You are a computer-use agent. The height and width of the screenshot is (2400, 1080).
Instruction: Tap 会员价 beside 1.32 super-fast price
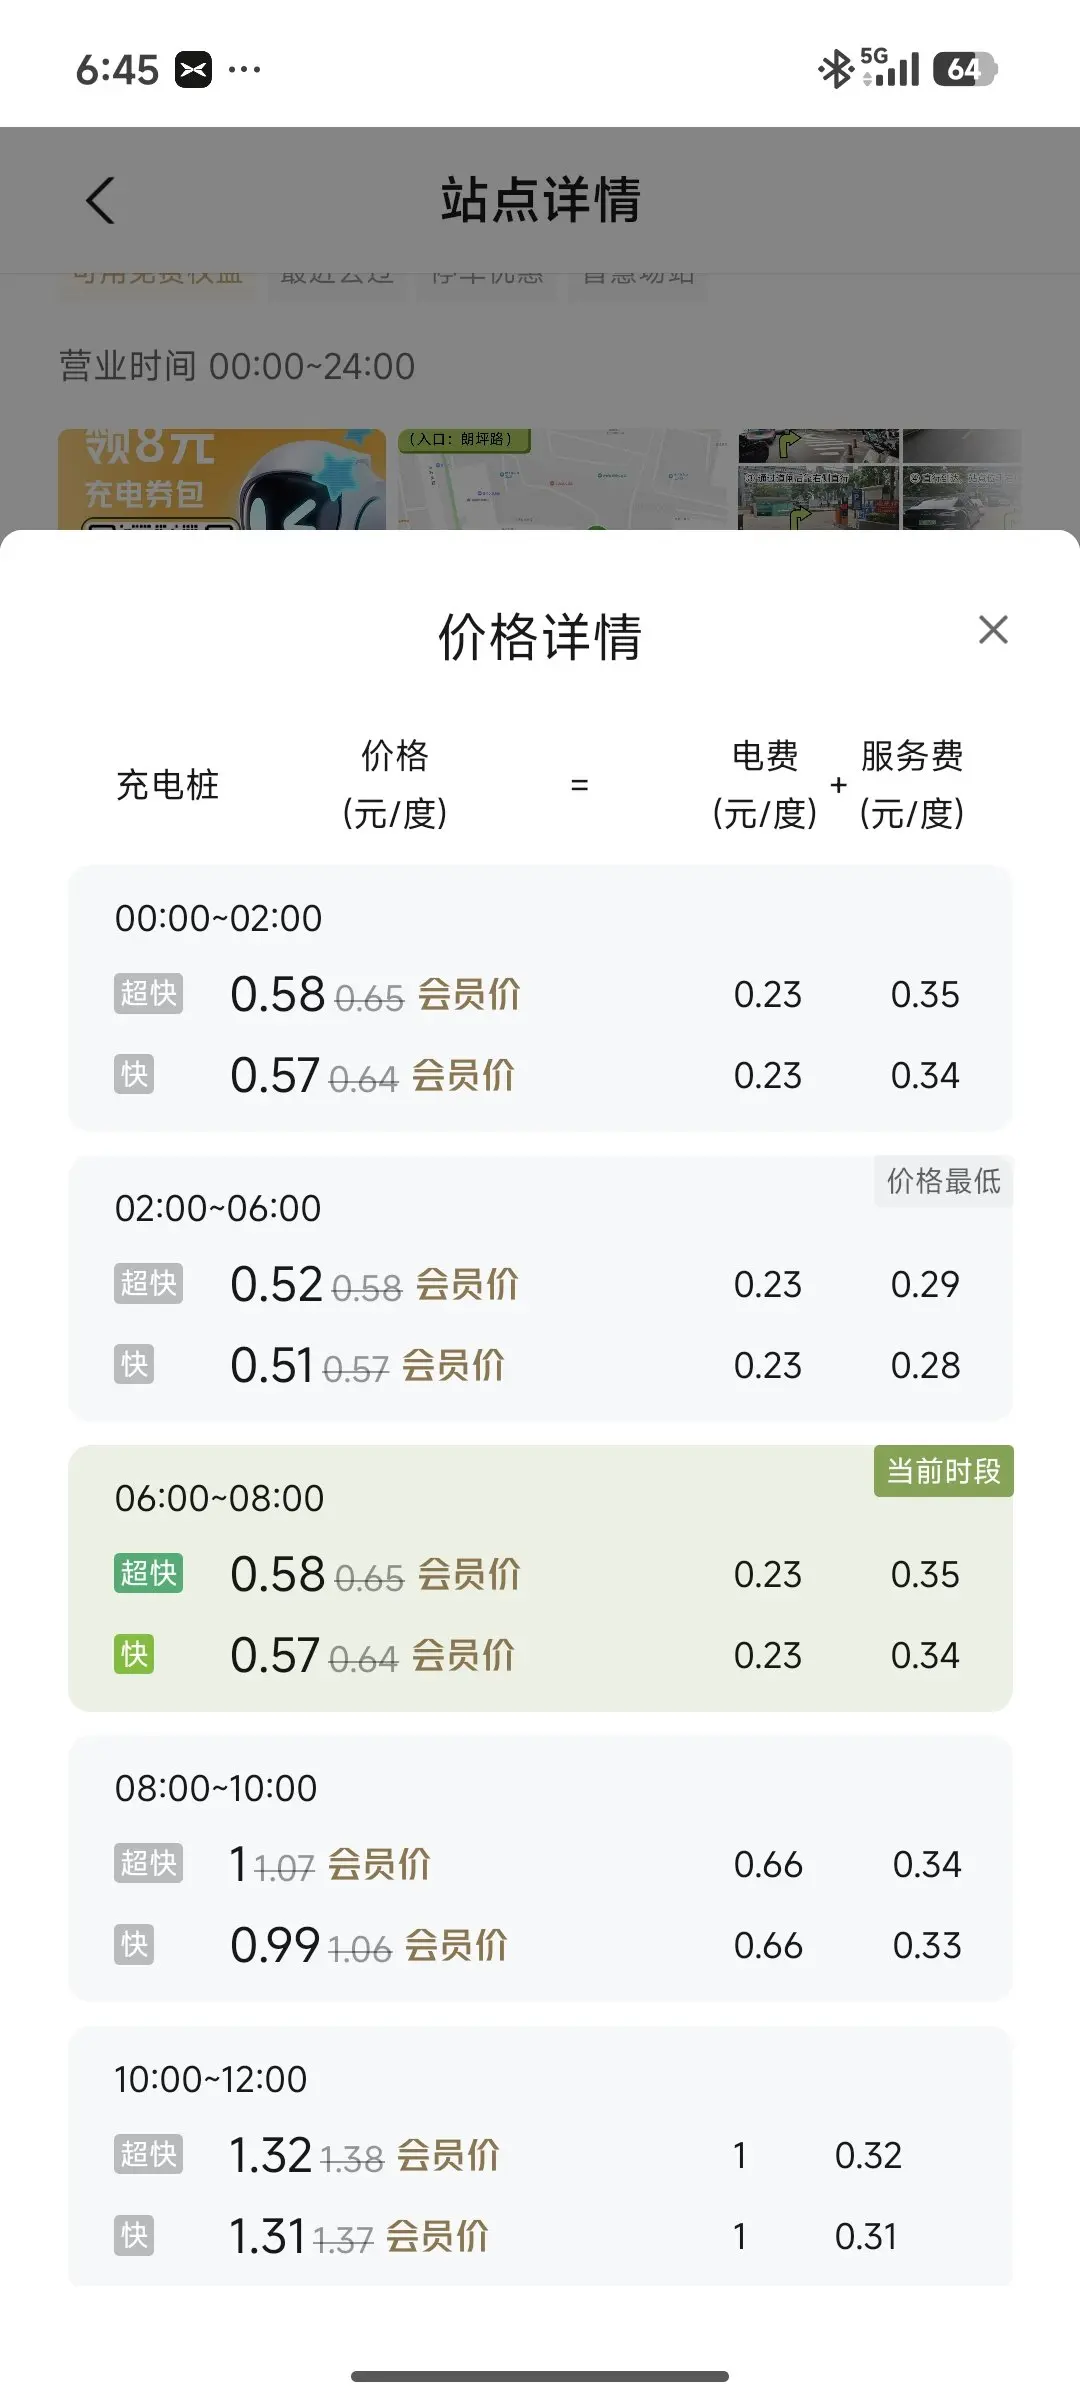[x=448, y=2155]
